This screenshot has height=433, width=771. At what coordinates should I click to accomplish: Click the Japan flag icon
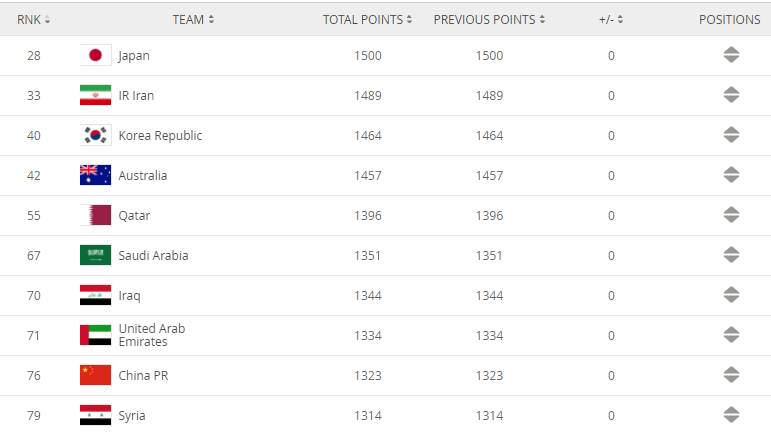pos(95,56)
